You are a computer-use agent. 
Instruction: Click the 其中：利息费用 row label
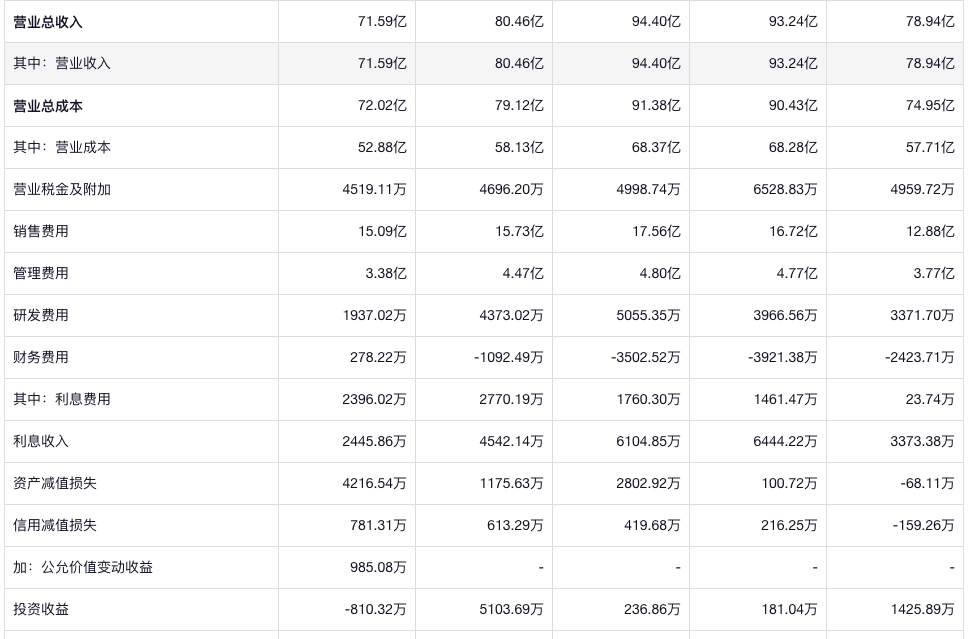pyautogui.click(x=62, y=400)
